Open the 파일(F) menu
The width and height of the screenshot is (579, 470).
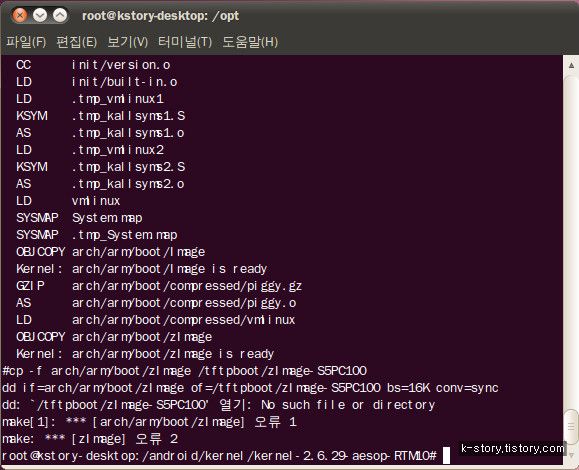[x=26, y=42]
